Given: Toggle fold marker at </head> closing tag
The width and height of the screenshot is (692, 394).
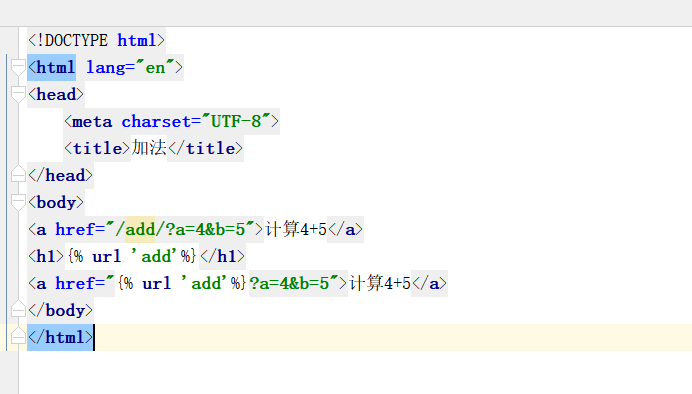Looking at the screenshot, I should [x=18, y=175].
